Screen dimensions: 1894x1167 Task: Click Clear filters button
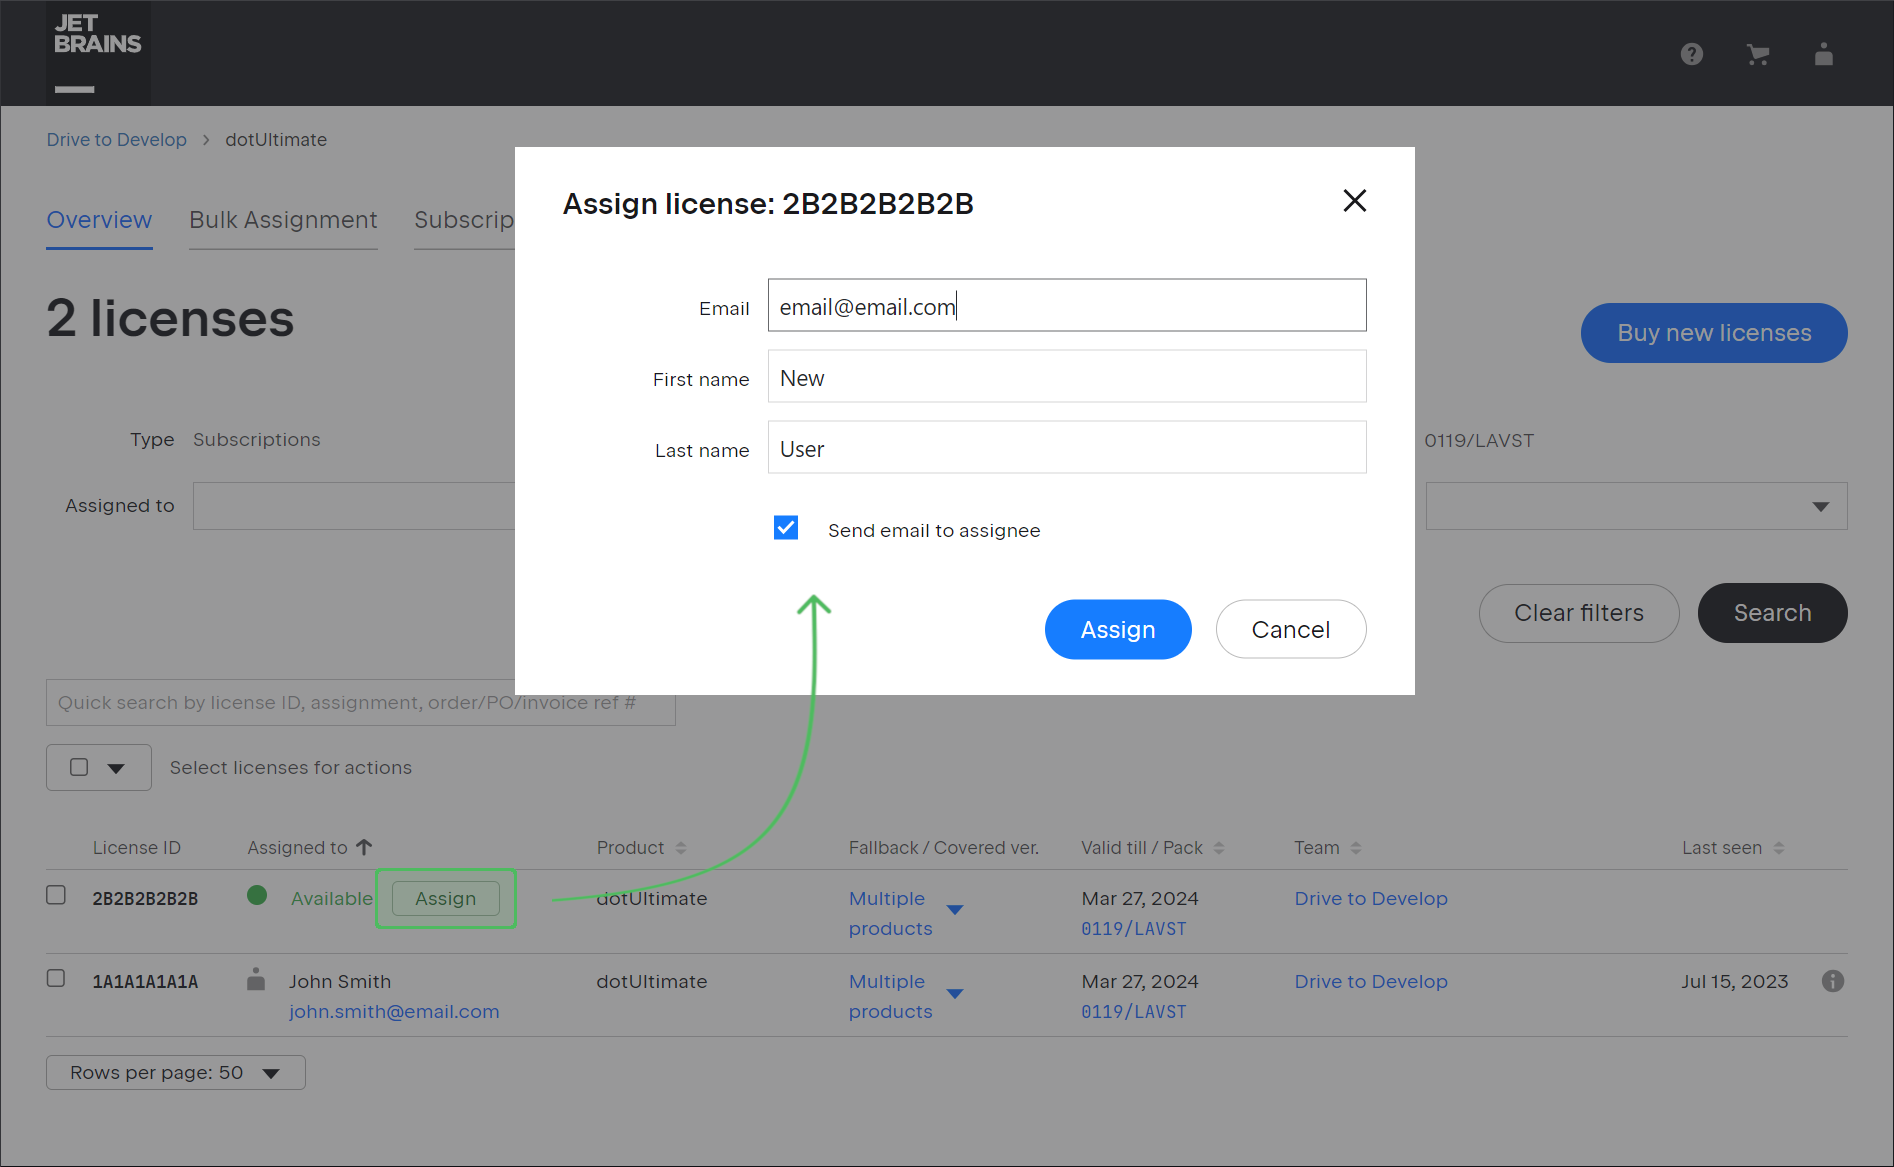[1579, 613]
